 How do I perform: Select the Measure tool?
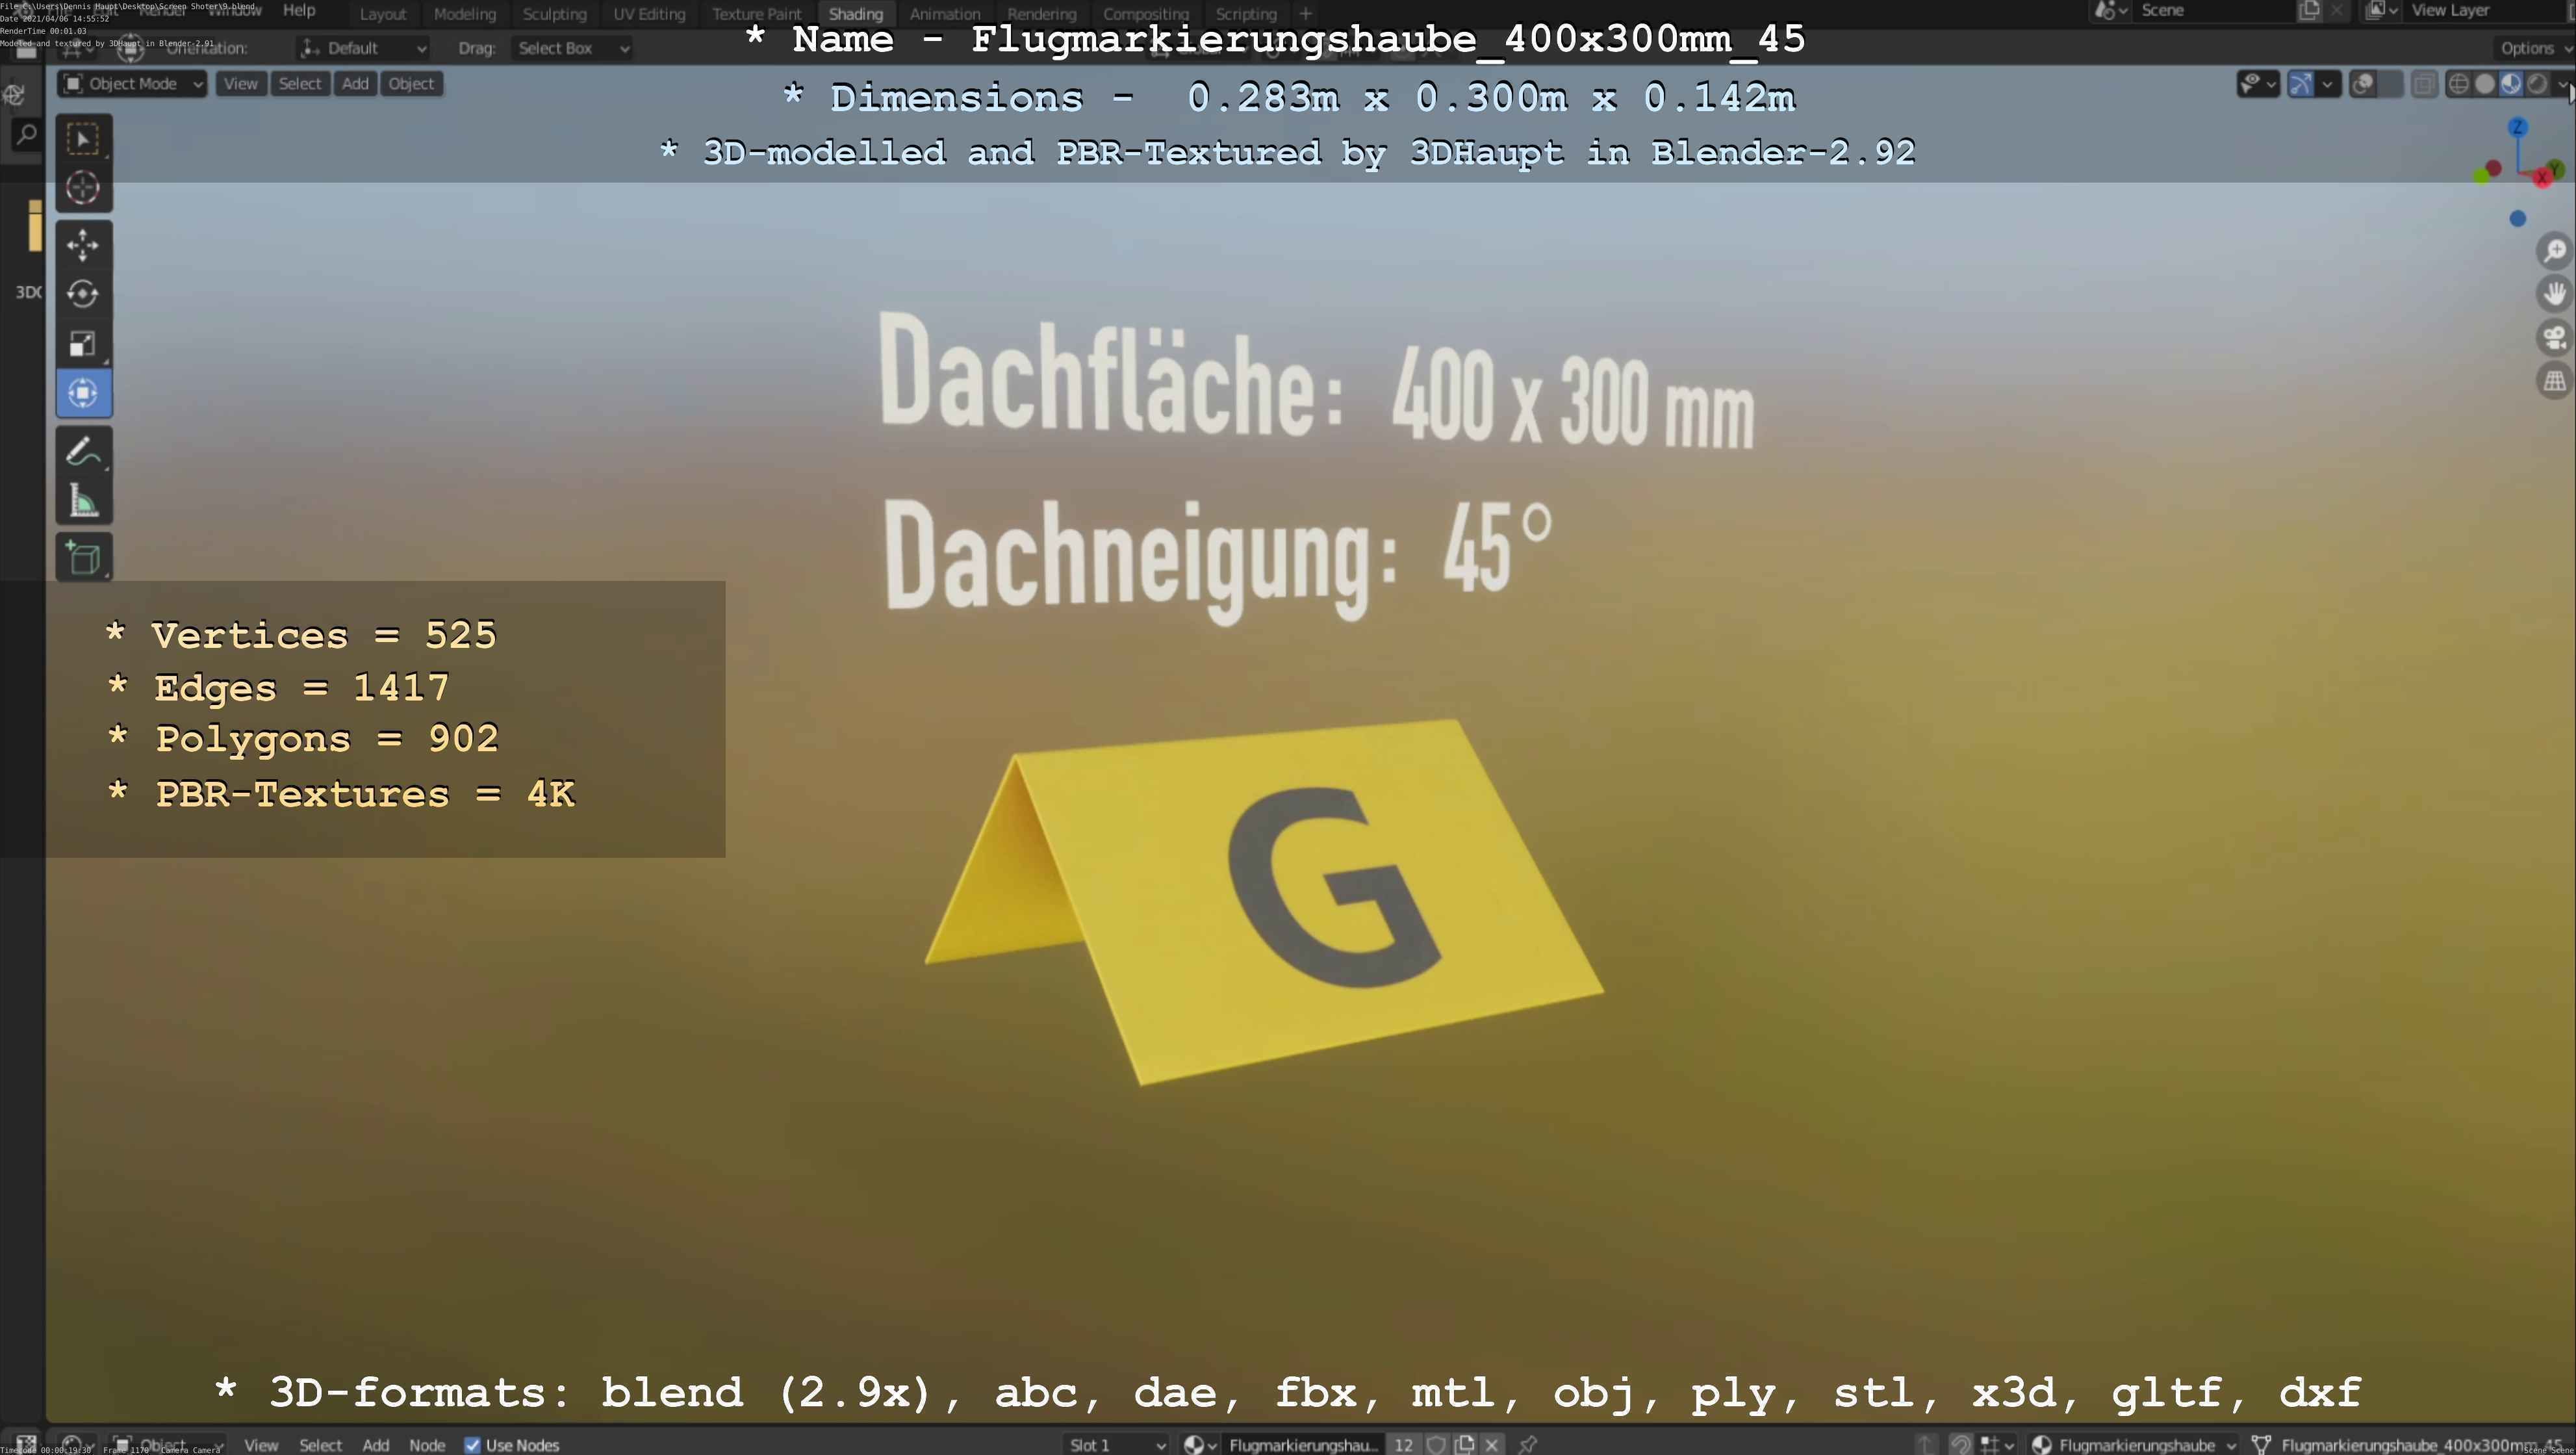pyautogui.click(x=83, y=501)
